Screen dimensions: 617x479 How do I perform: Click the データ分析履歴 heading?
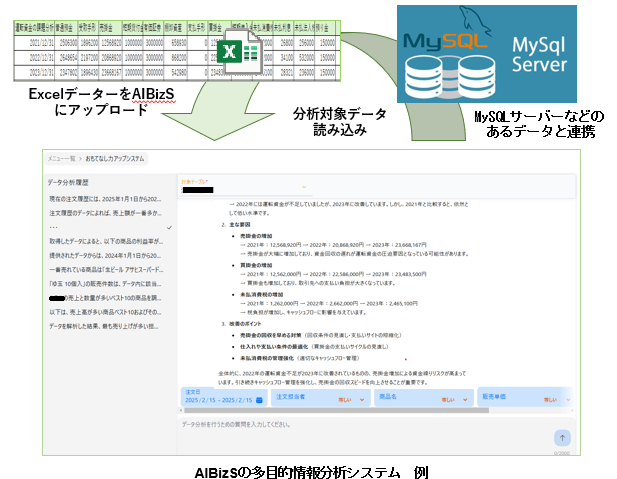(x=68, y=182)
